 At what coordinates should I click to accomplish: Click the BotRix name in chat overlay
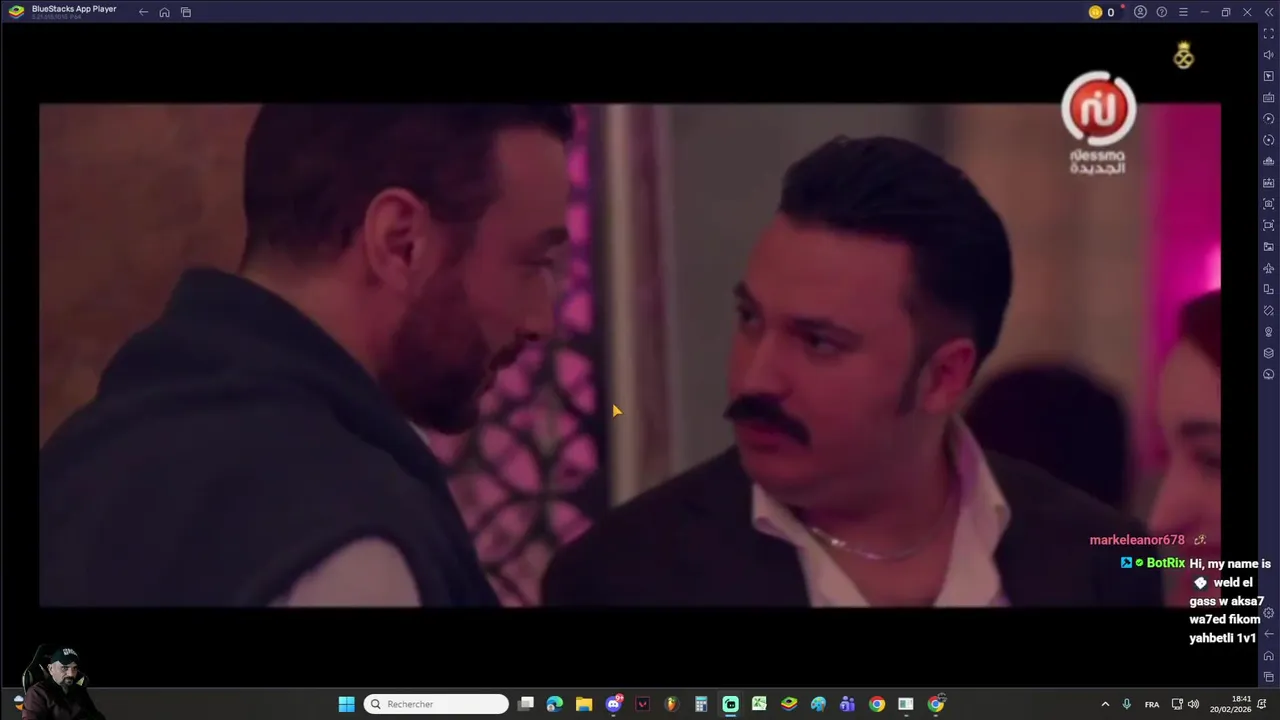point(1166,563)
